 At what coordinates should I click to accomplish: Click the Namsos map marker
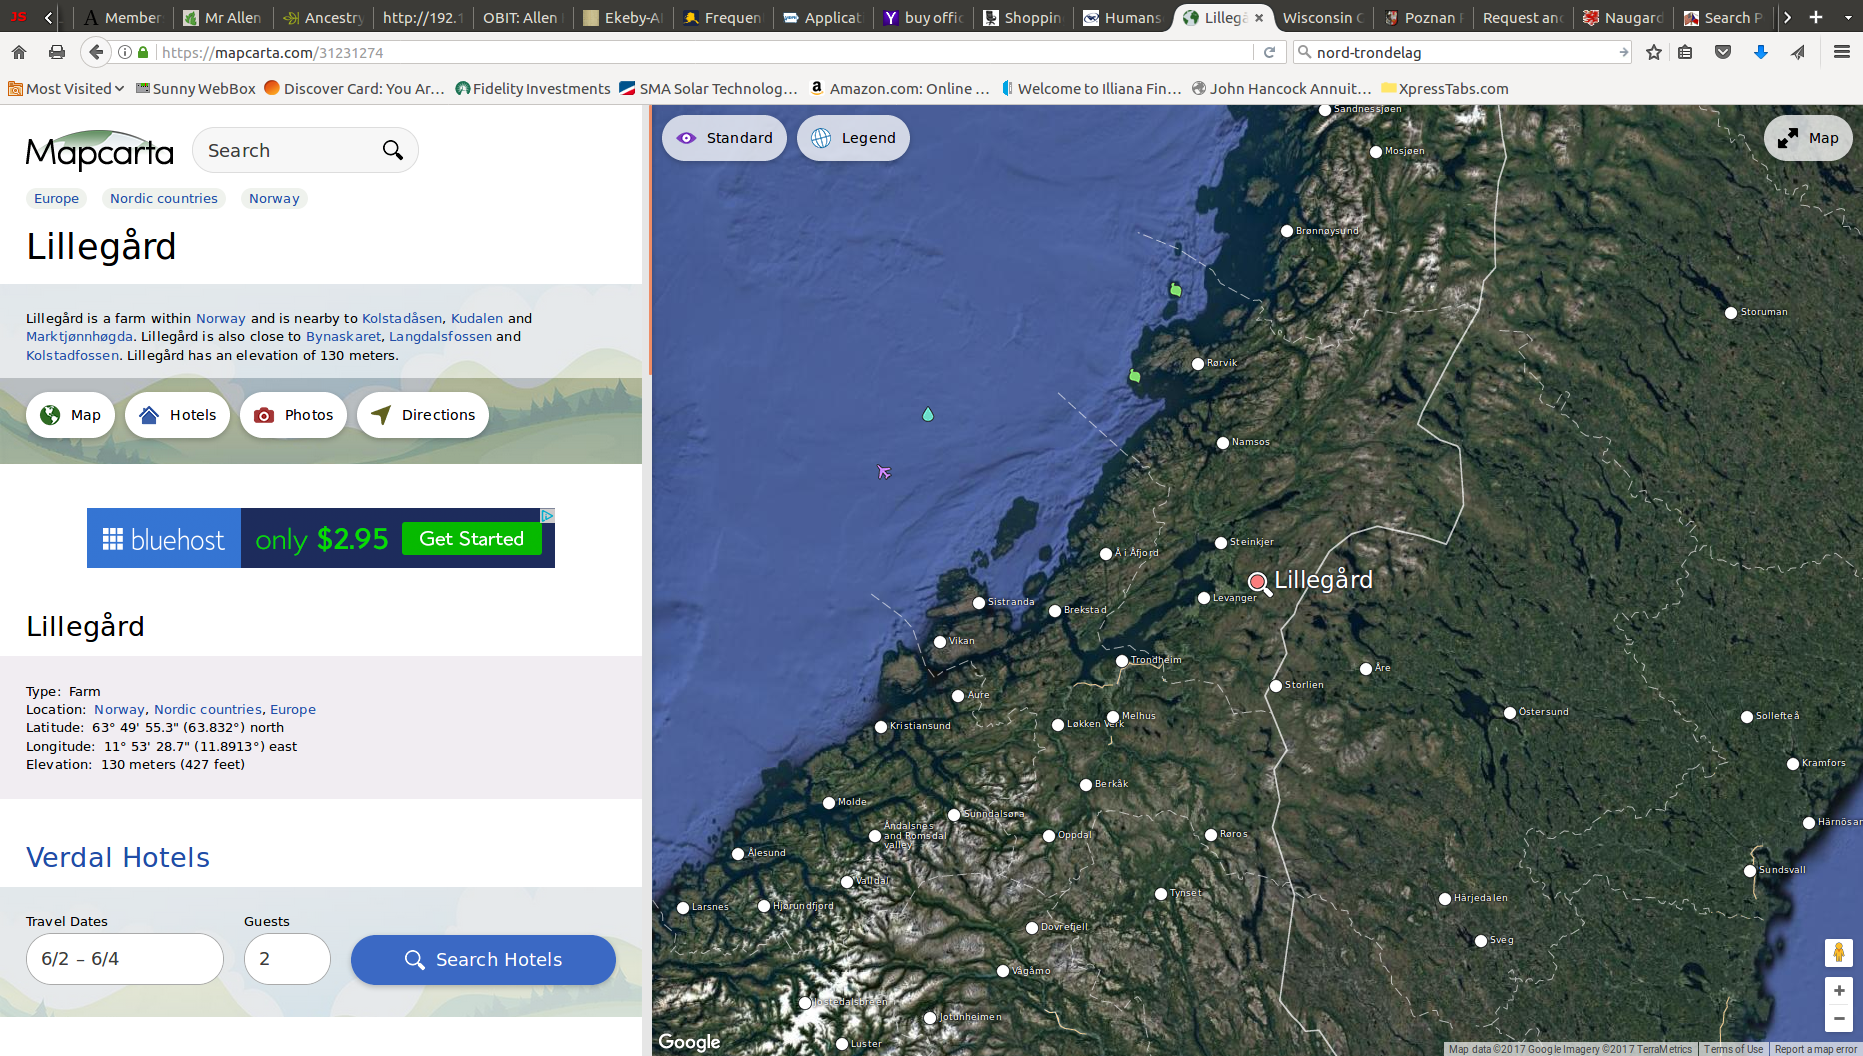pos(1223,443)
